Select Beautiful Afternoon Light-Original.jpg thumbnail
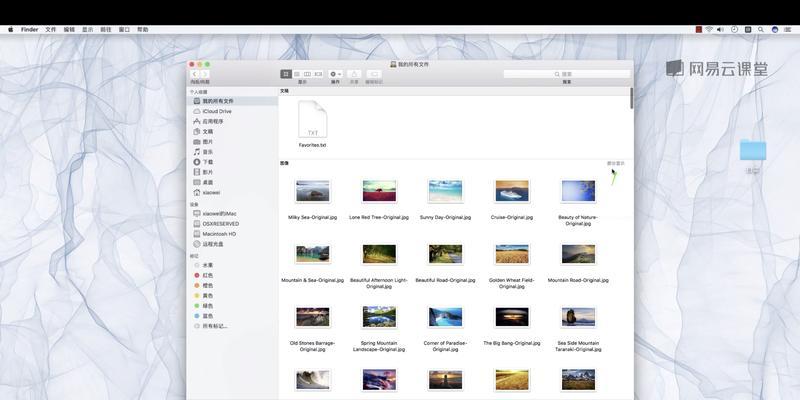Viewport: 800px width, 400px height. point(379,254)
